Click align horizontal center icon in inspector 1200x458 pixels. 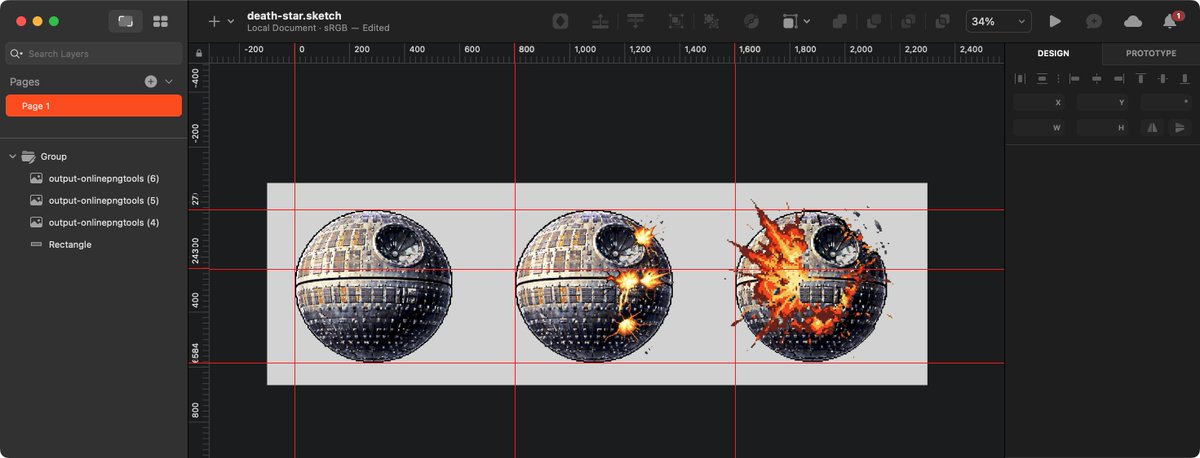[x=1096, y=78]
